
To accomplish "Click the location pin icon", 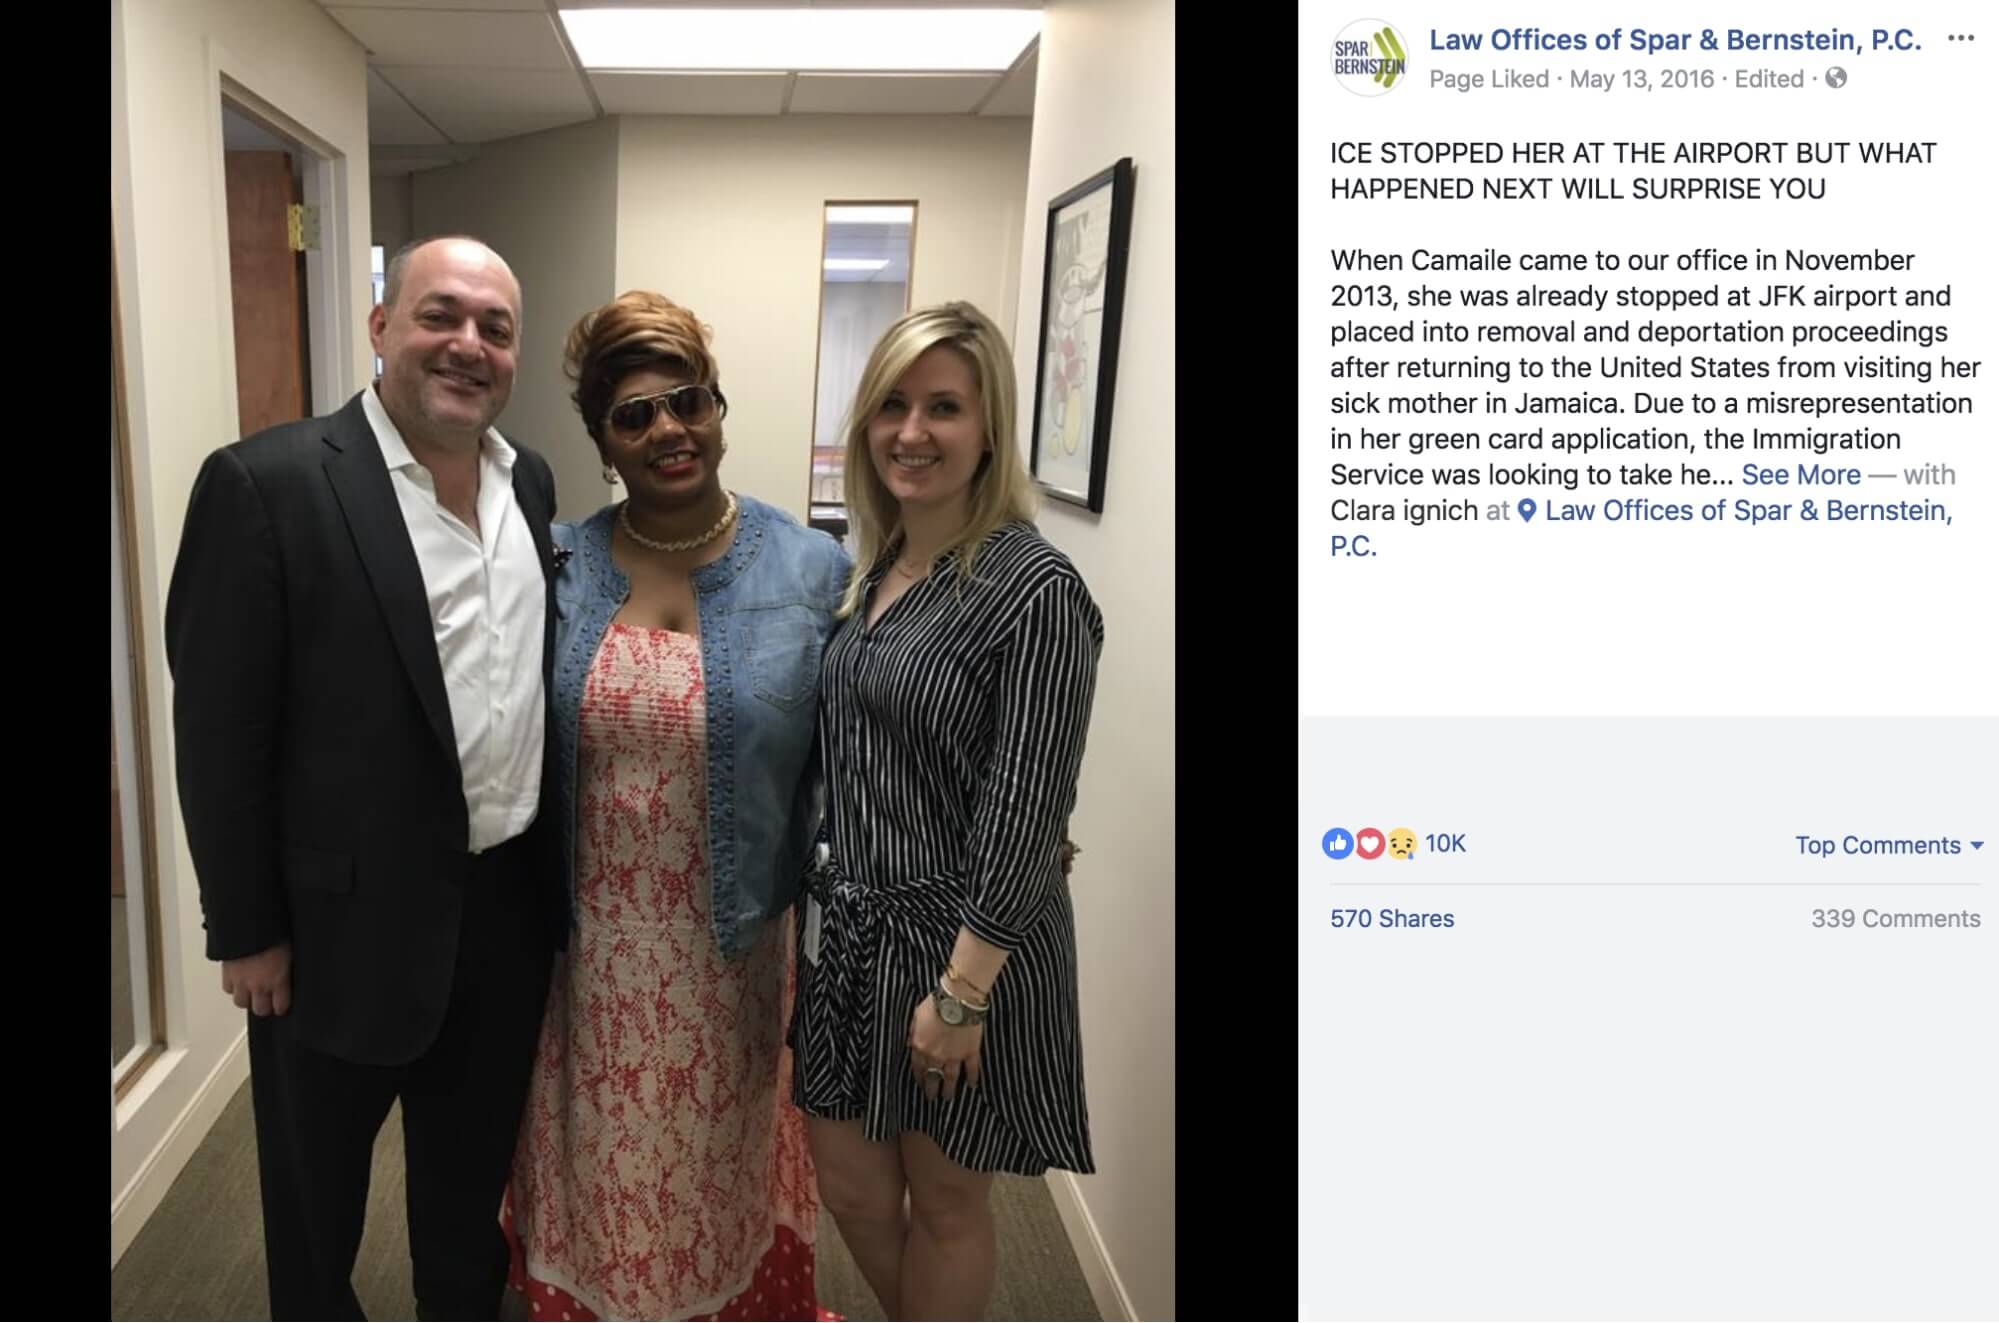I will click(1527, 511).
